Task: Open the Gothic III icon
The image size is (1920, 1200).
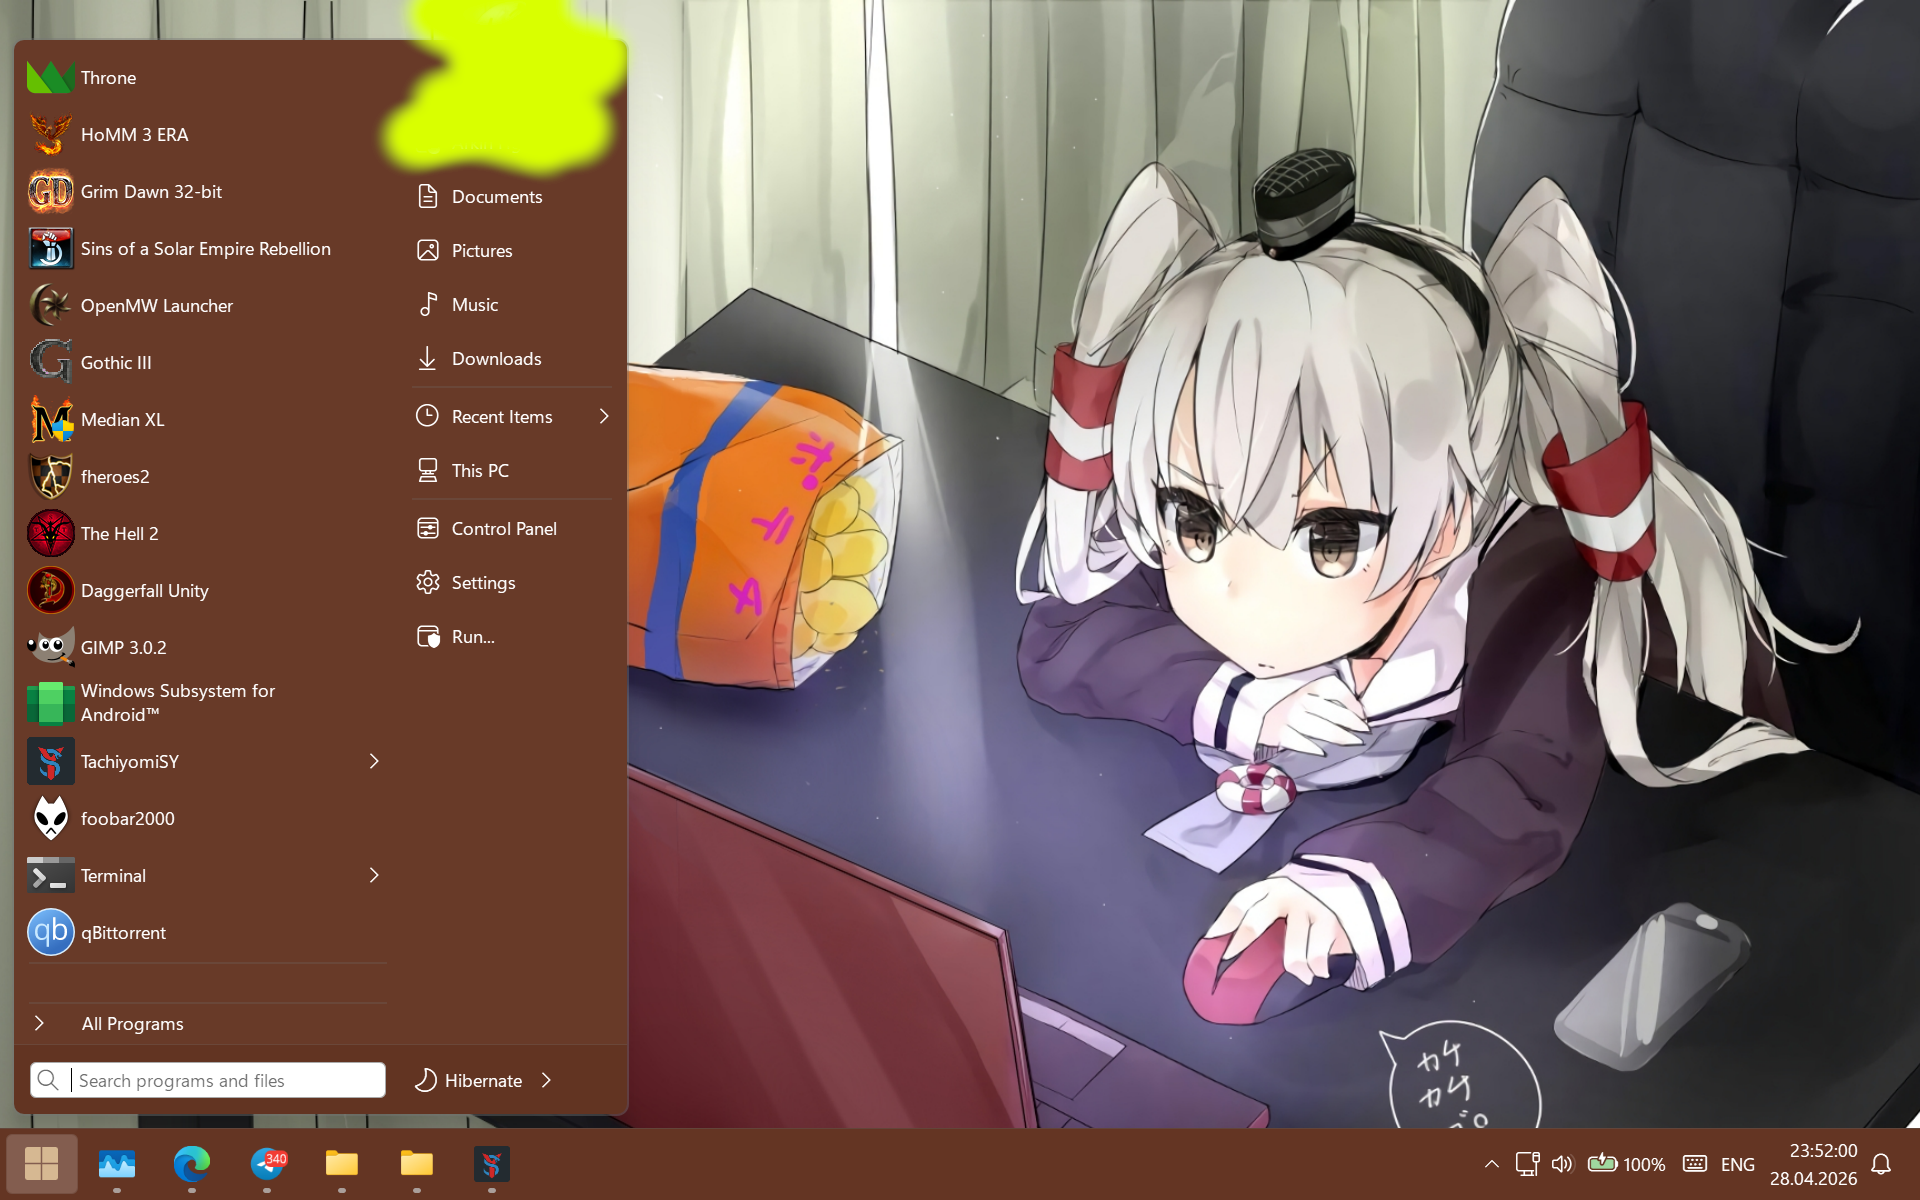Action: pos(50,363)
